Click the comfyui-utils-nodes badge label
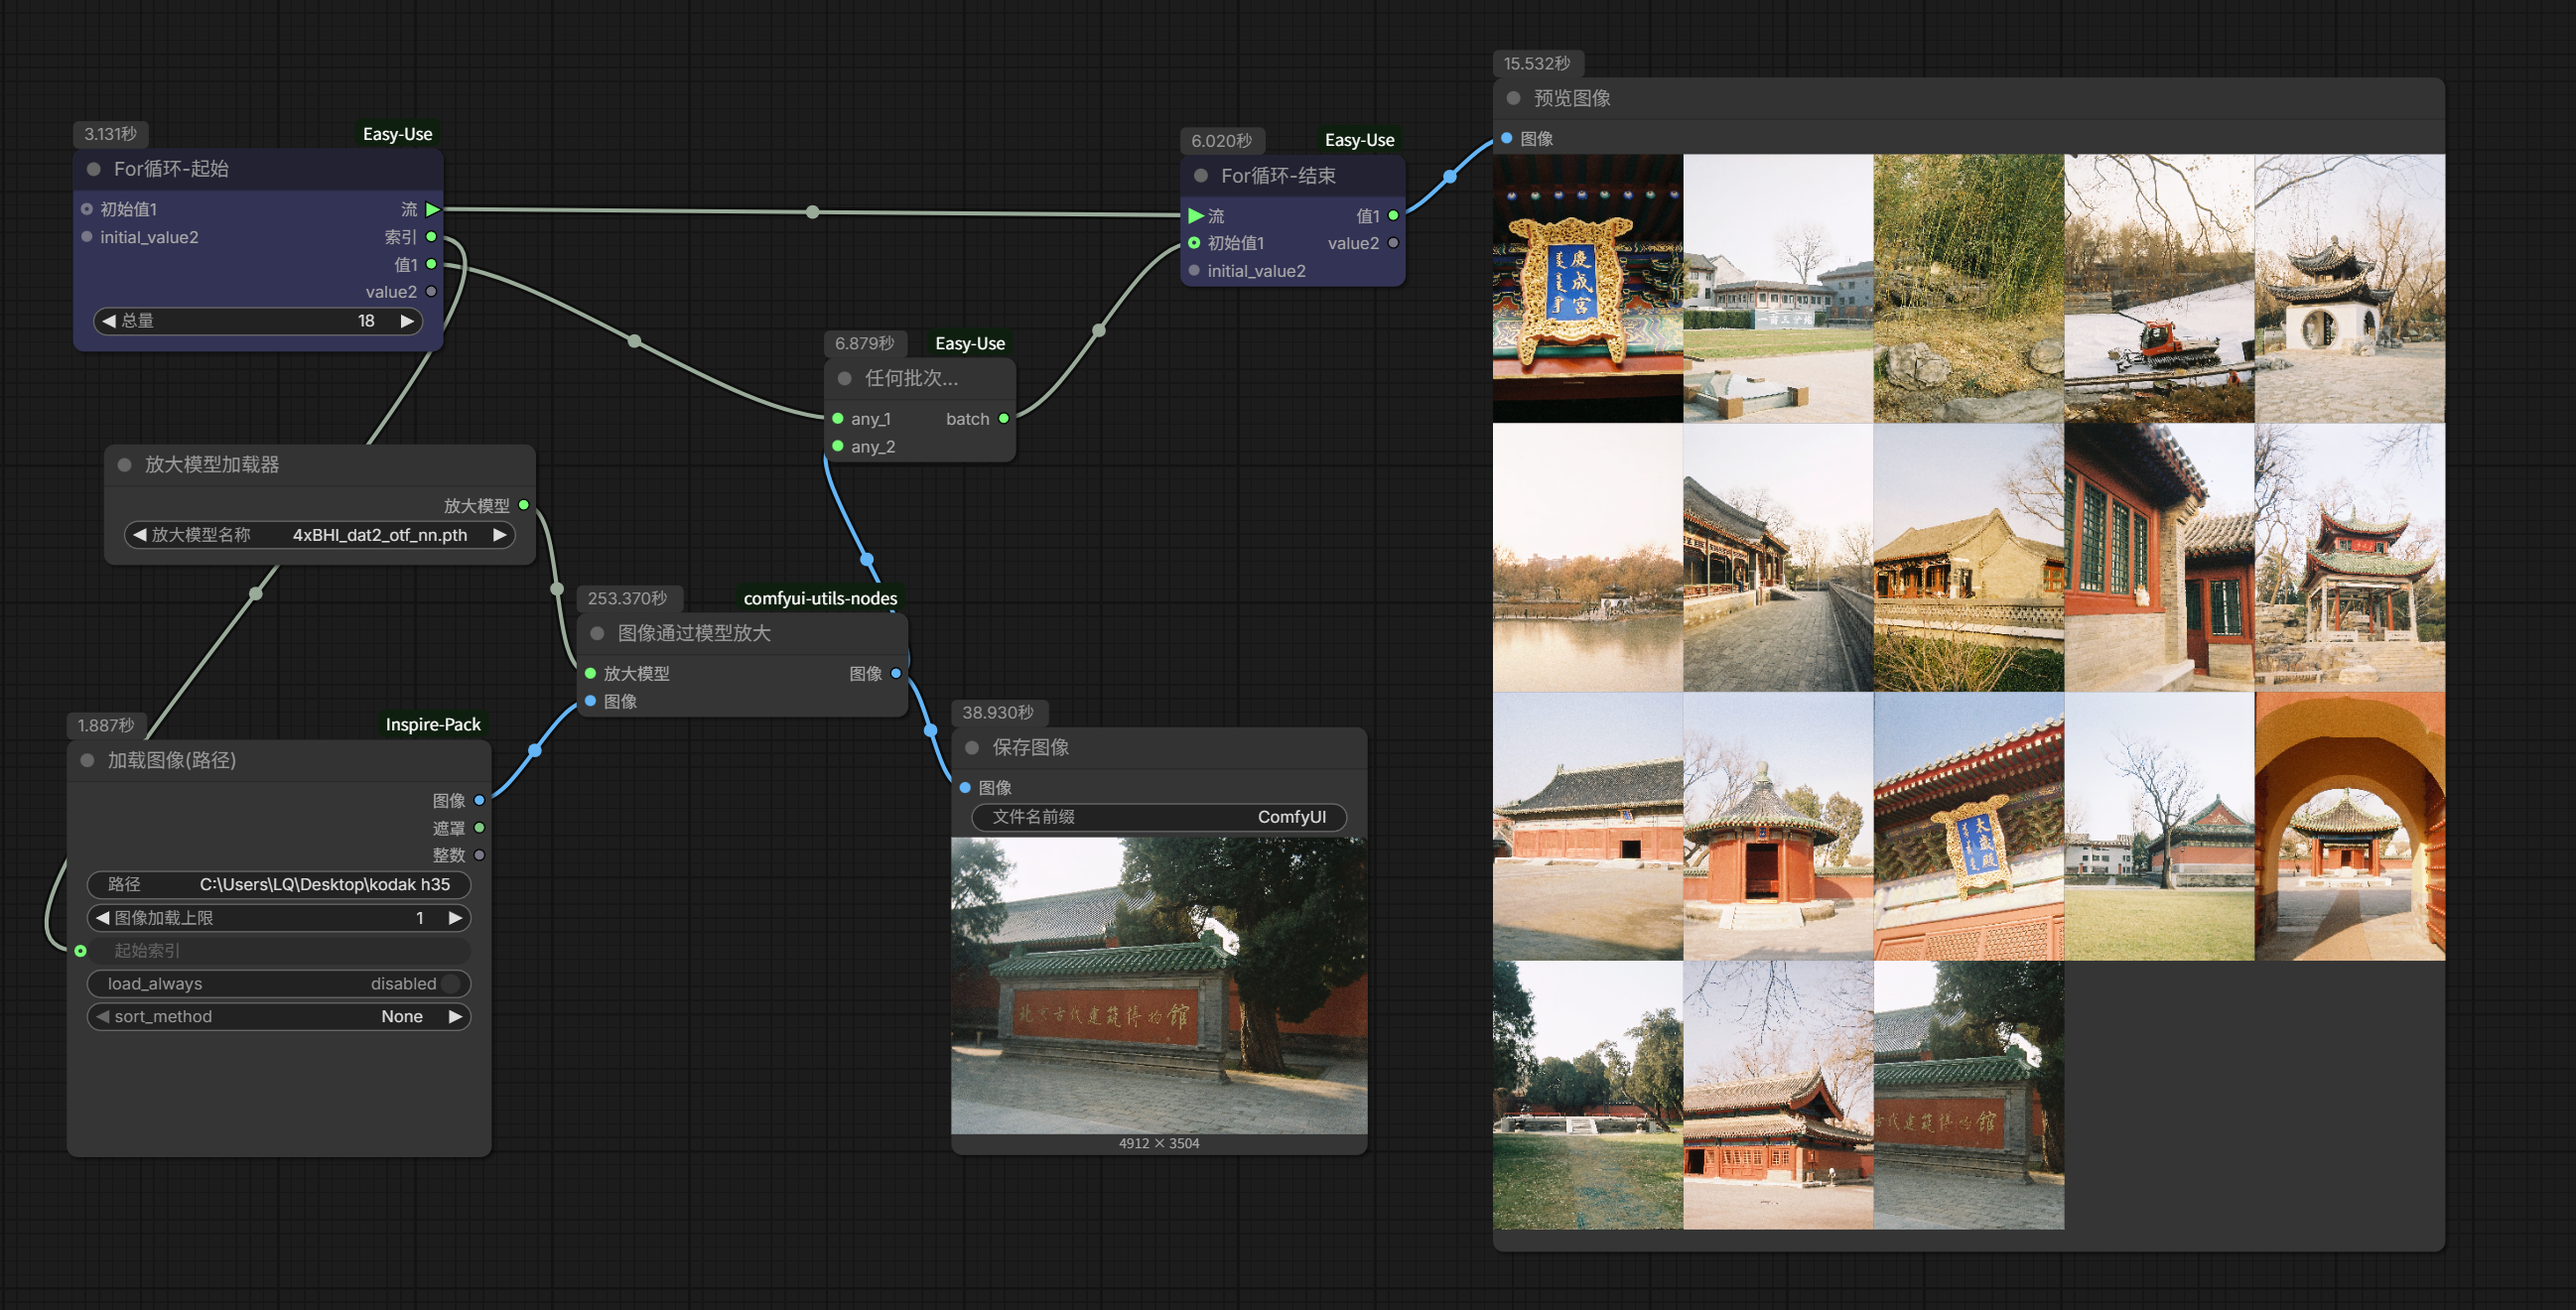 (819, 598)
